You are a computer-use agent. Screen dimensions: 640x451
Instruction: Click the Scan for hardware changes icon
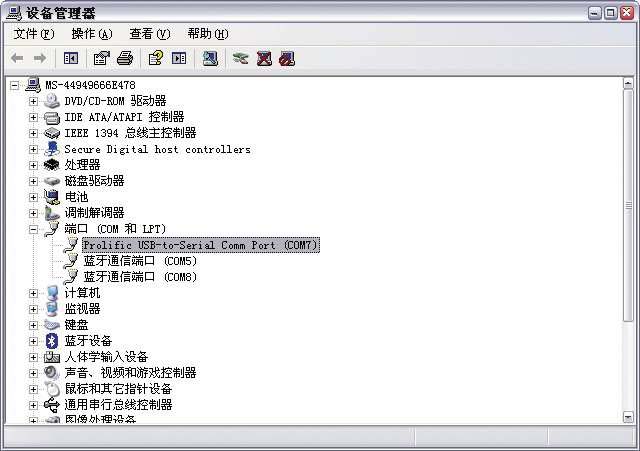pyautogui.click(x=210, y=58)
